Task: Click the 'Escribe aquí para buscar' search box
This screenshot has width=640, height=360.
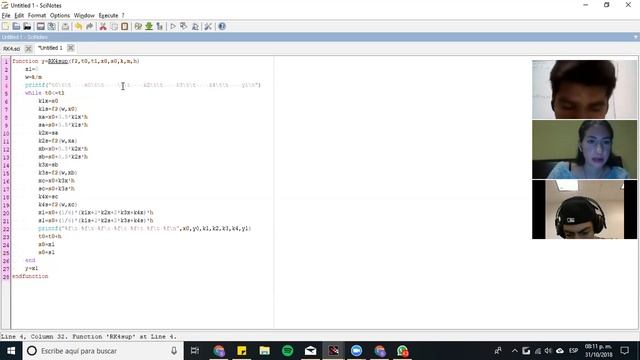Action: [x=102, y=351]
